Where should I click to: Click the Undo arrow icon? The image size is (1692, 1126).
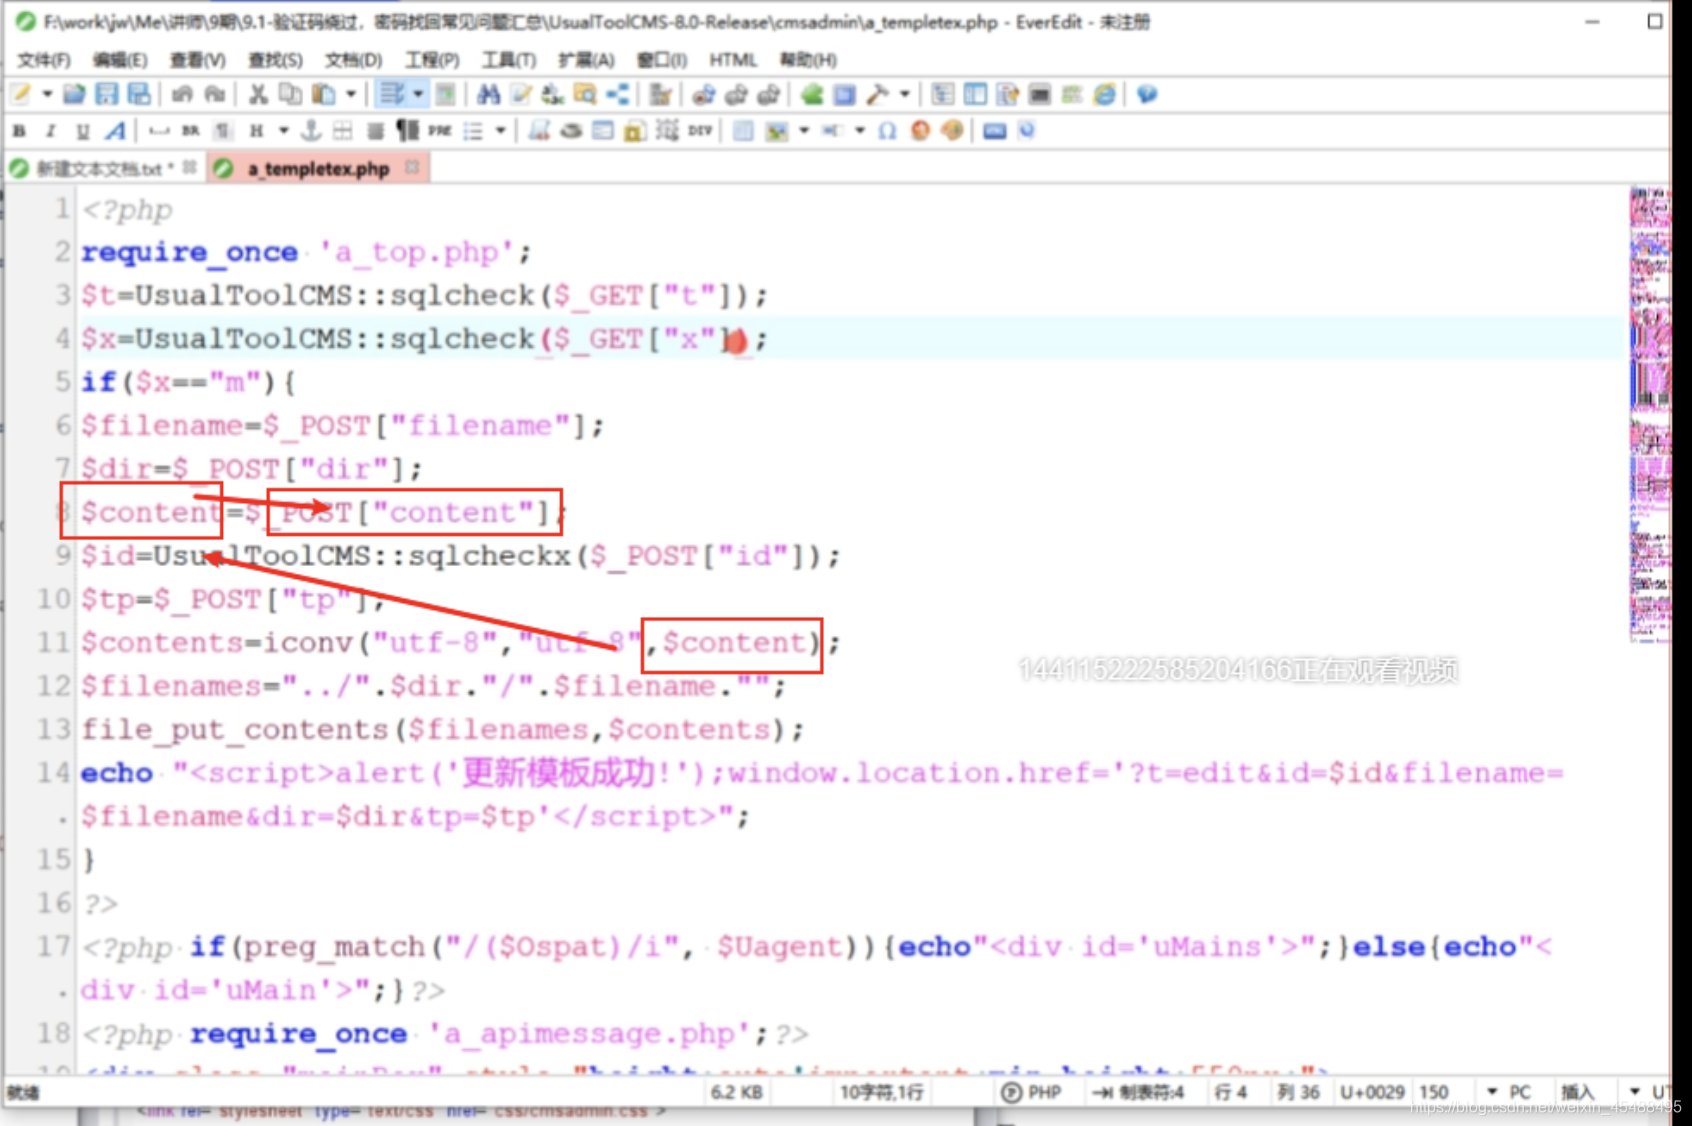click(182, 94)
